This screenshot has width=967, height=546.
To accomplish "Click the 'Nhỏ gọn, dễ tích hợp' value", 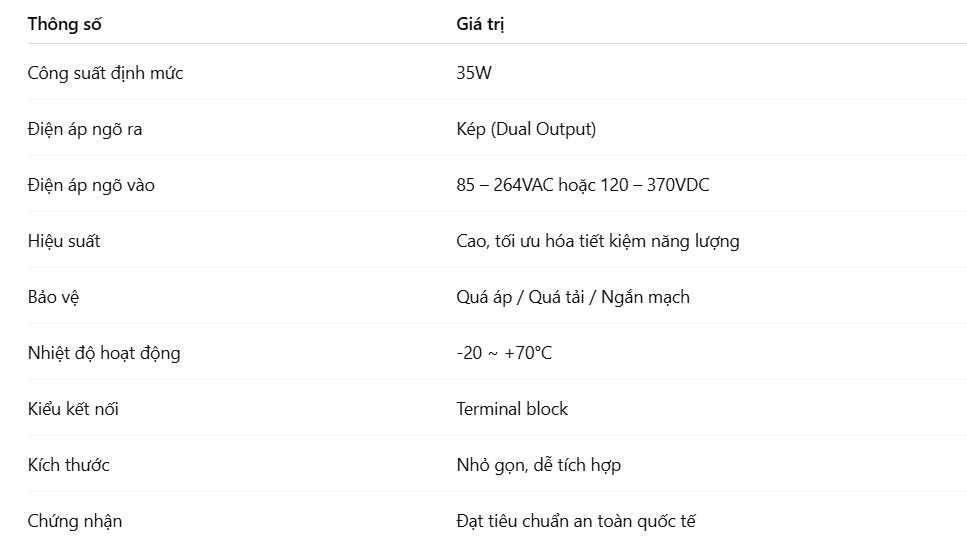I will tap(538, 465).
